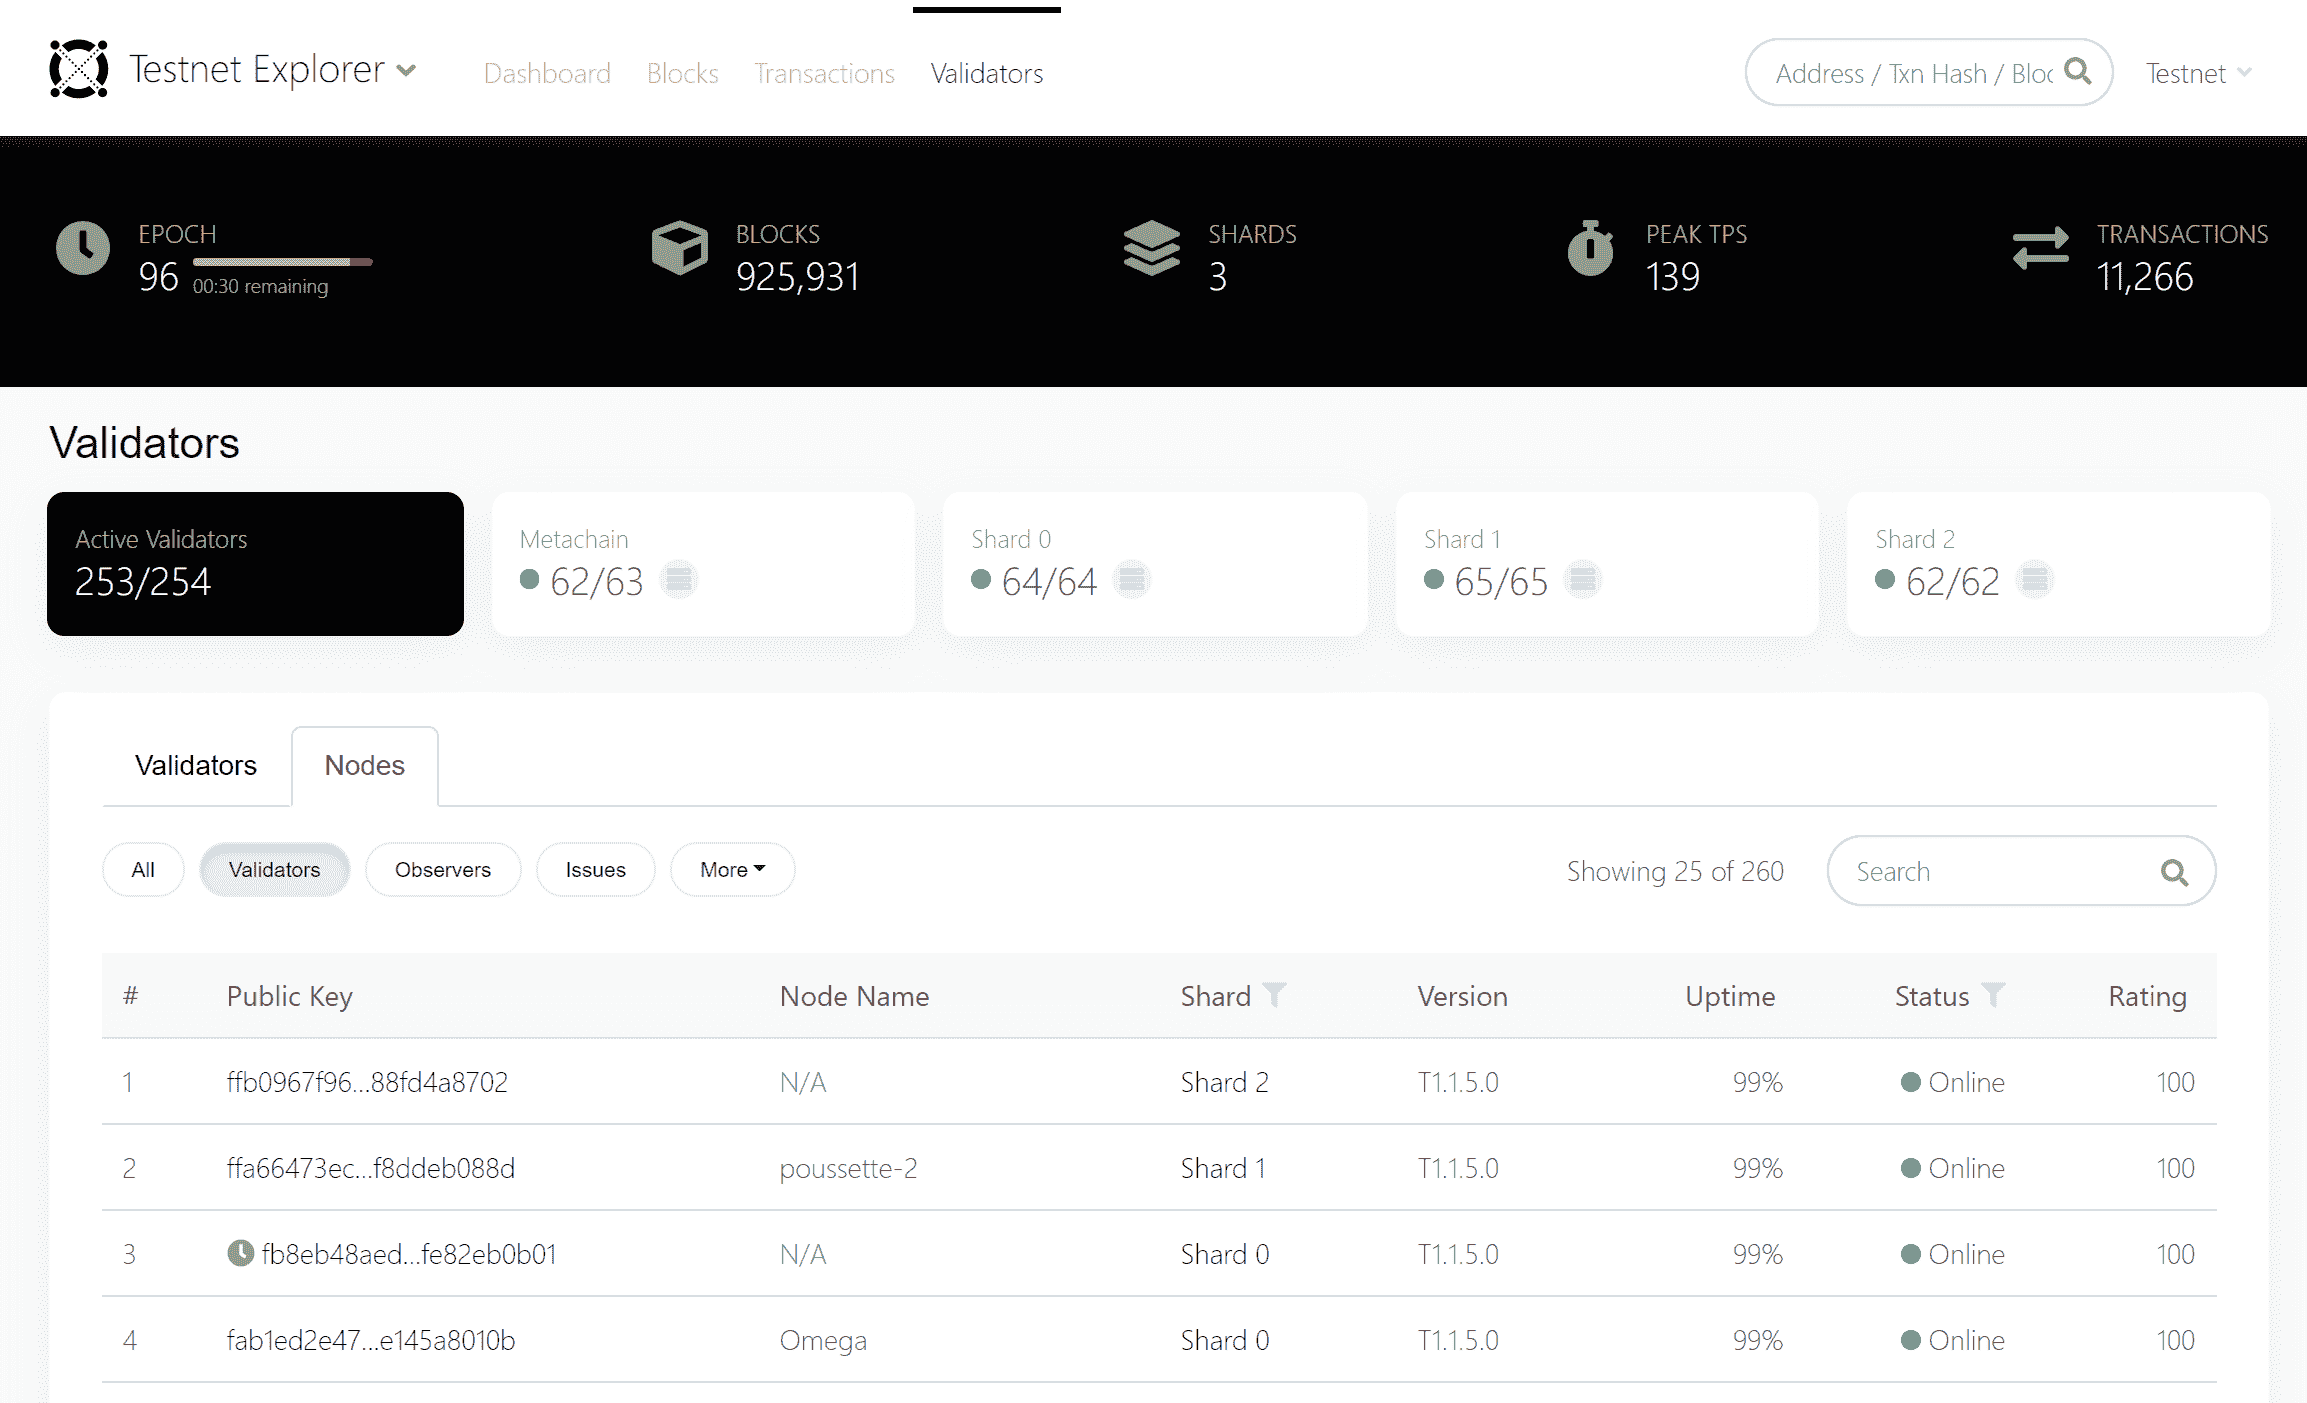Select the Active Validators 253/254 card
This screenshot has width=2307, height=1403.
255,563
